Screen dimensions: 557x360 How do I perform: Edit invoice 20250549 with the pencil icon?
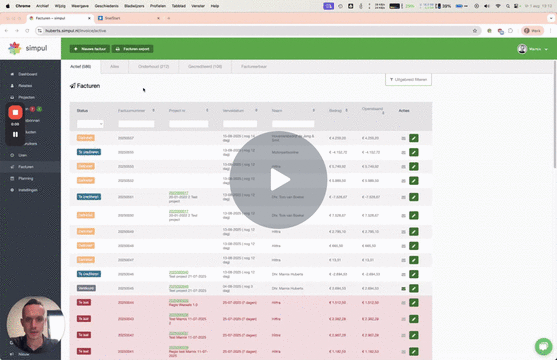point(413,232)
